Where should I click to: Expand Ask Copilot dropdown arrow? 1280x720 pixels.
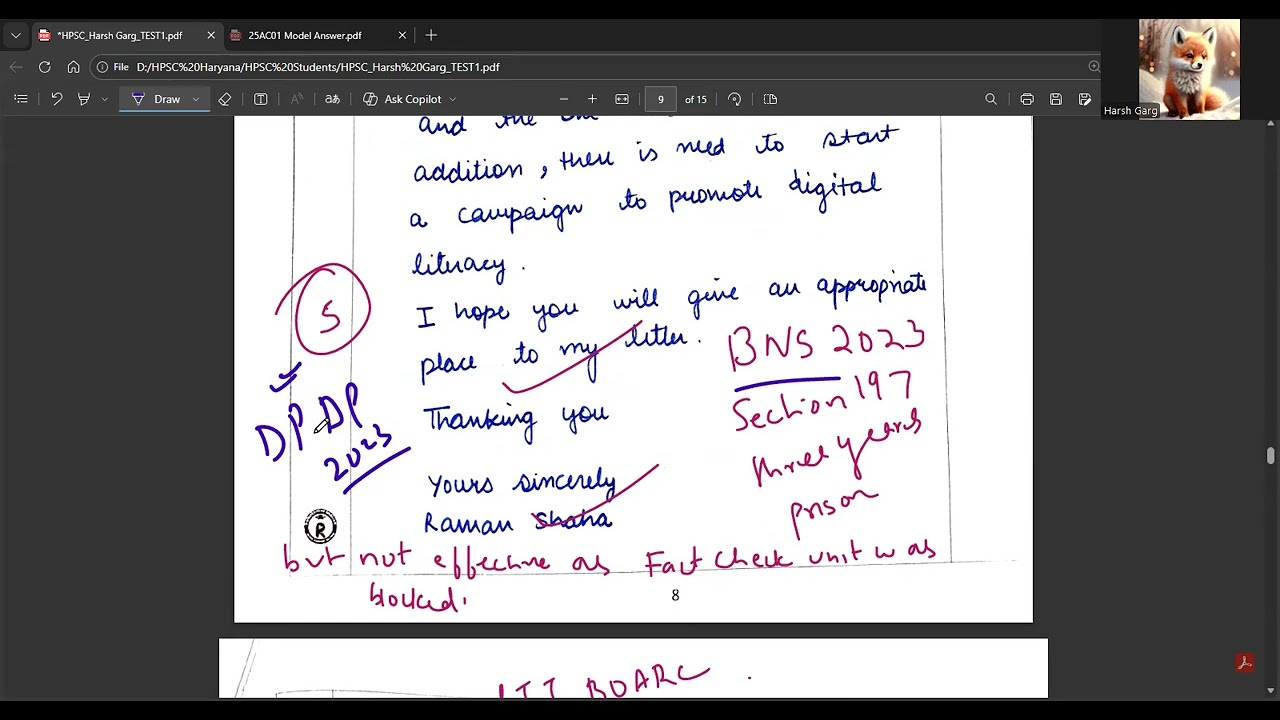pyautogui.click(x=453, y=99)
